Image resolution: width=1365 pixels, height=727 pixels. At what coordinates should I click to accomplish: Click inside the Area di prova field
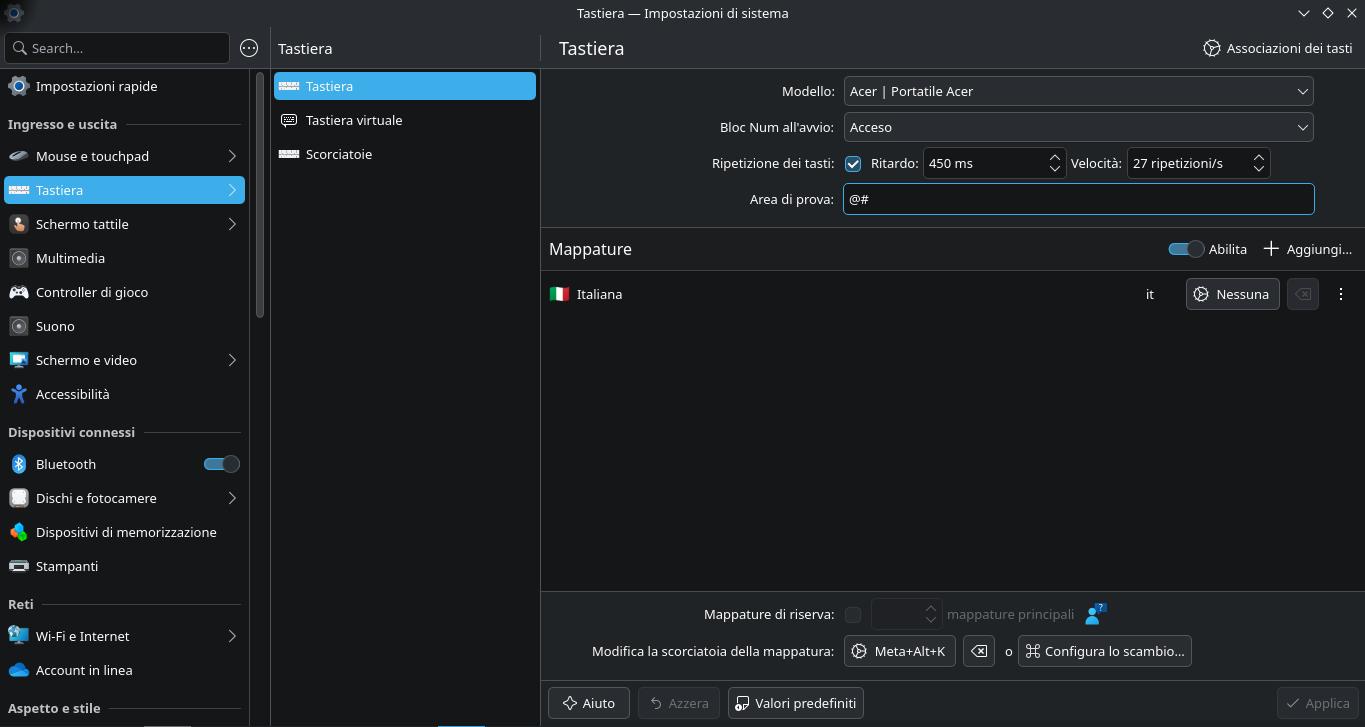pos(1078,199)
